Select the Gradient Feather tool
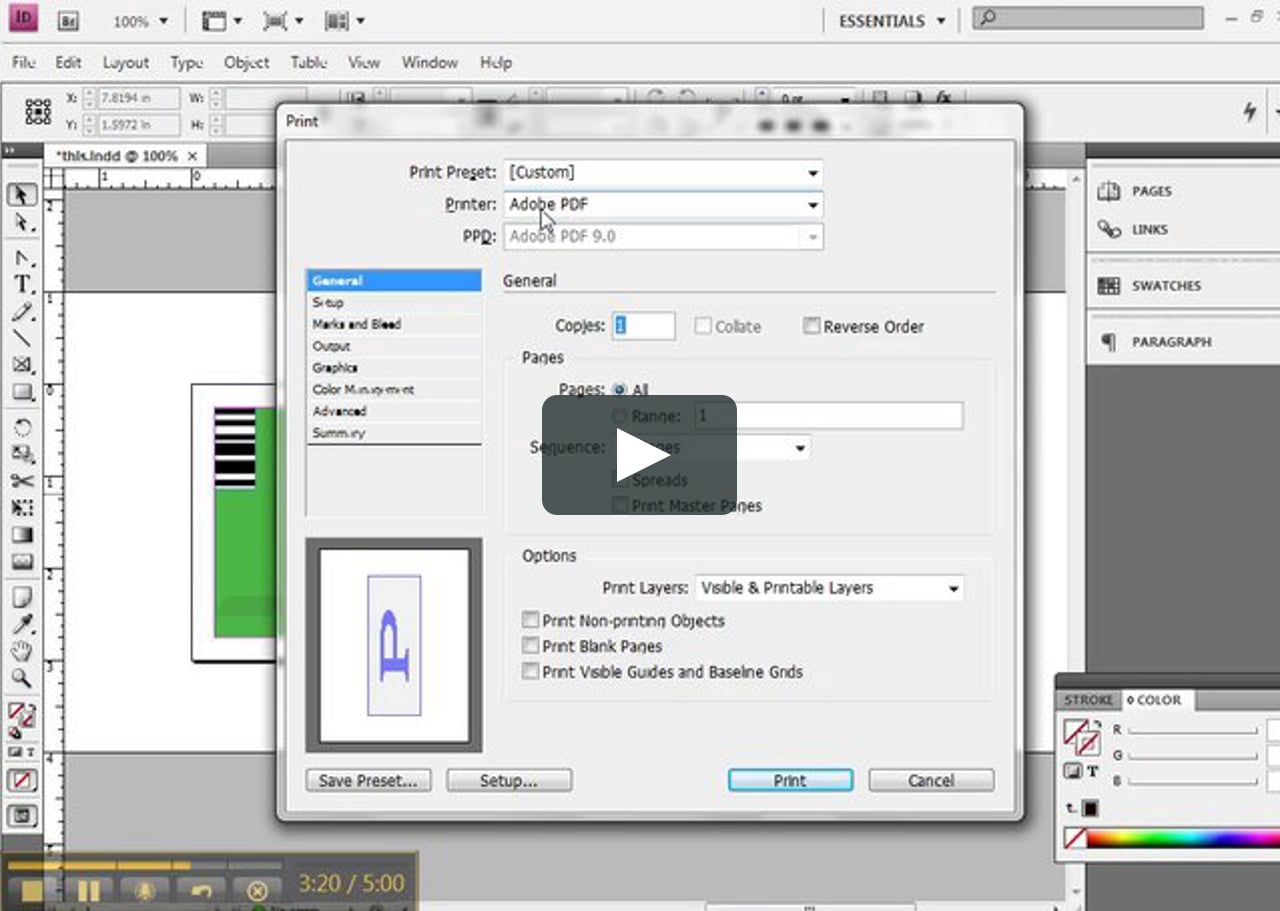 point(22,562)
